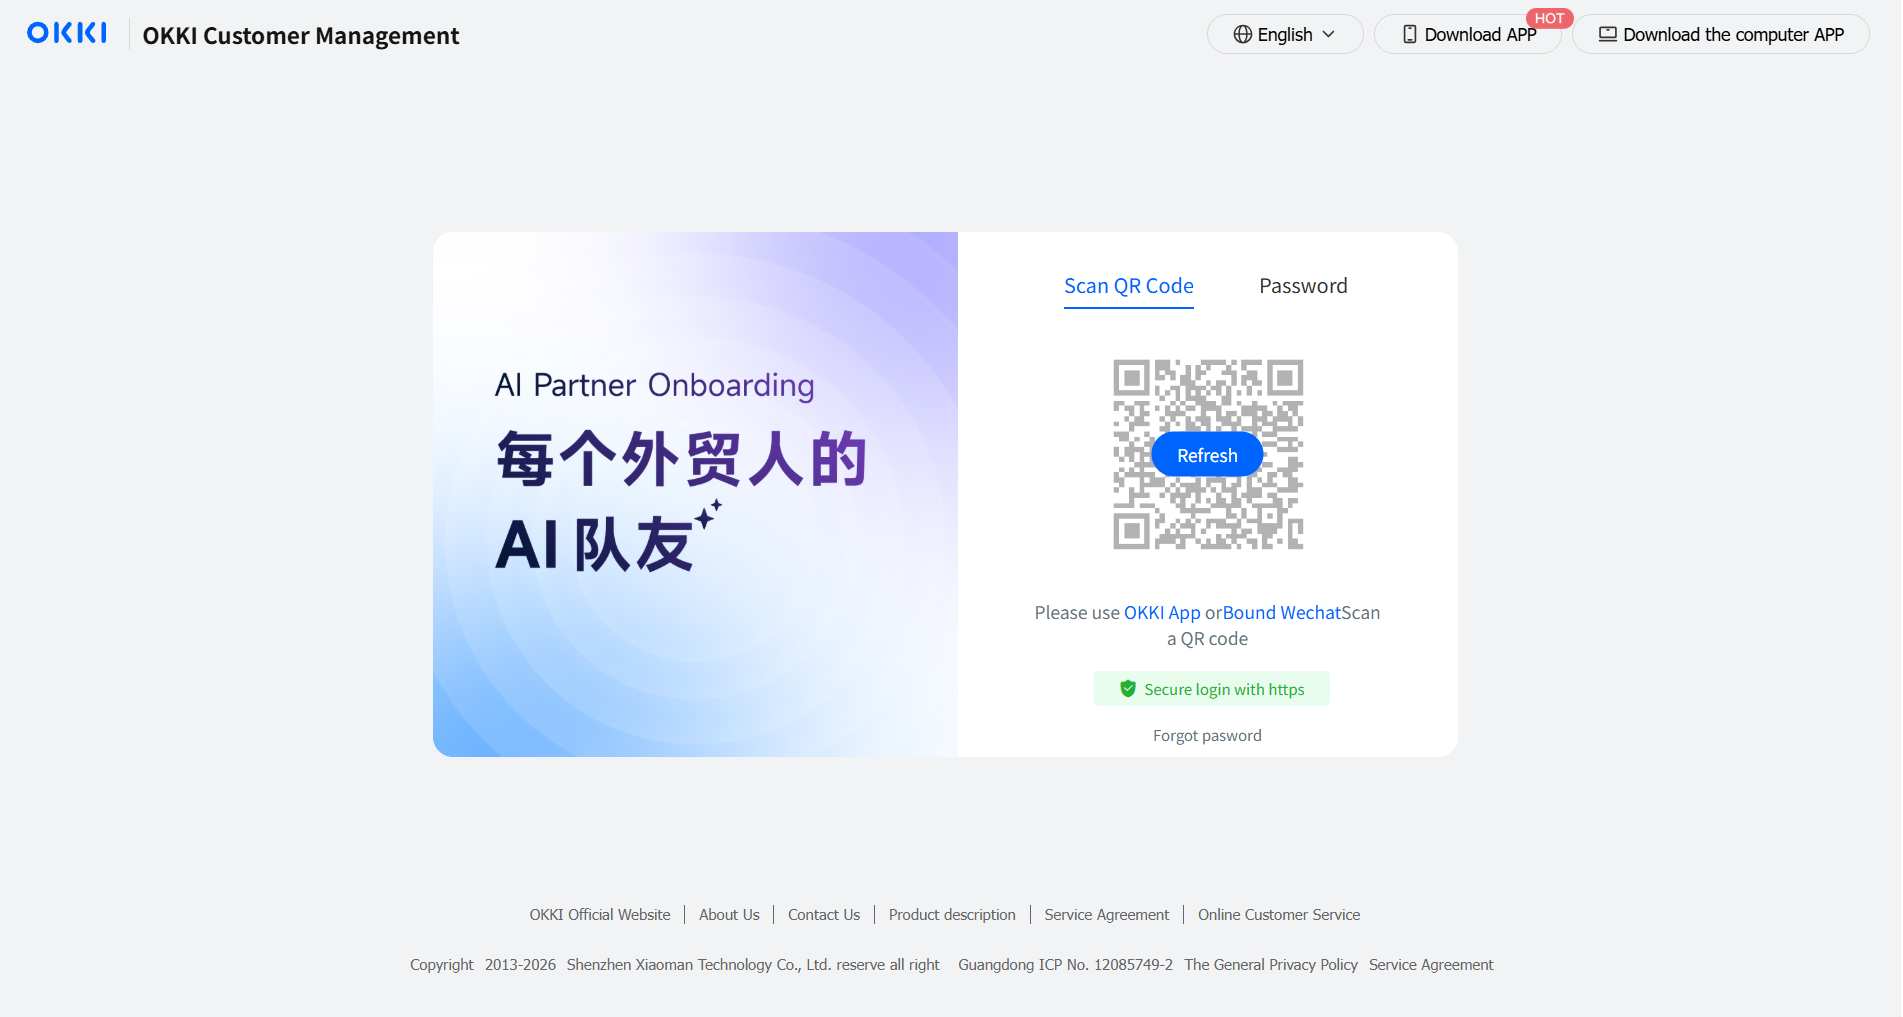Screen dimensions: 1903x1017
Task: Open Service Agreement beside Product description
Action: click(1107, 915)
